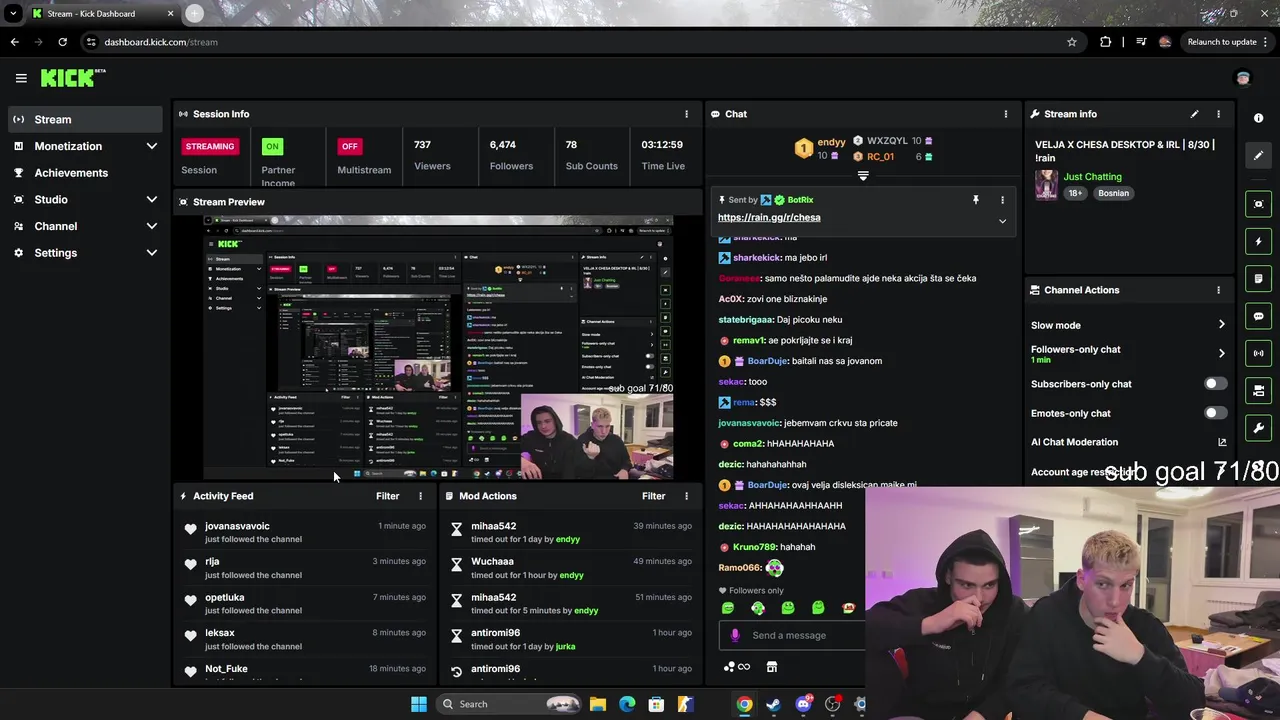1280x720 pixels.
Task: Toggle the wrench widget icon in right sidebar
Action: click(1259, 428)
